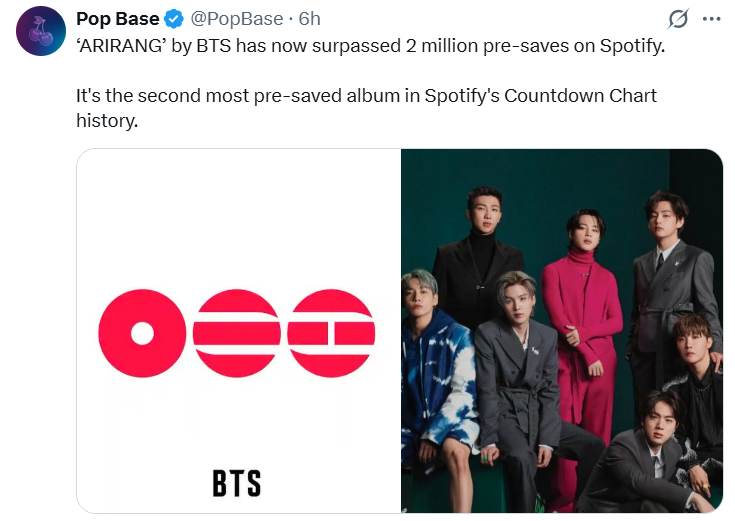
Task: Click the word 'history.' ending the tweet
Action: coord(107,120)
